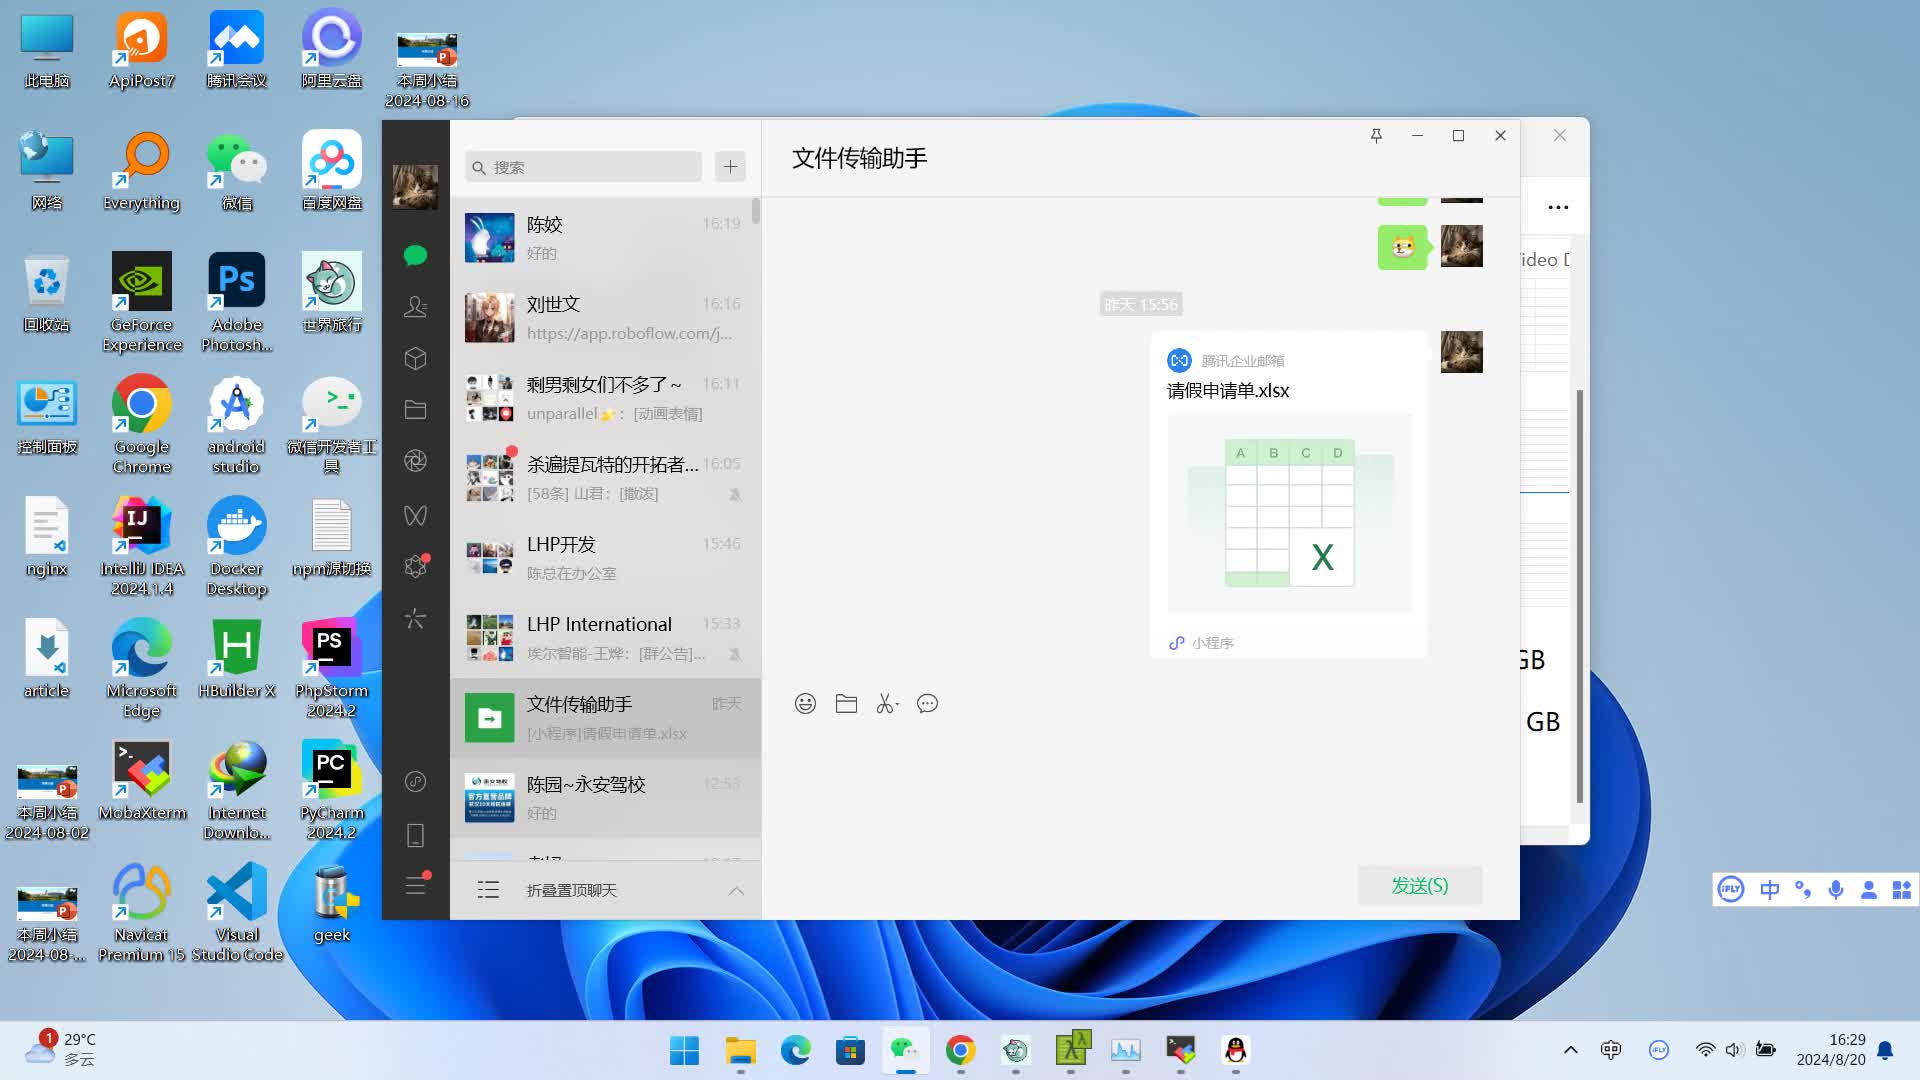Image resolution: width=1920 pixels, height=1080 pixels.
Task: Click the screenshot scissors icon in chat toolbar
Action: click(886, 704)
